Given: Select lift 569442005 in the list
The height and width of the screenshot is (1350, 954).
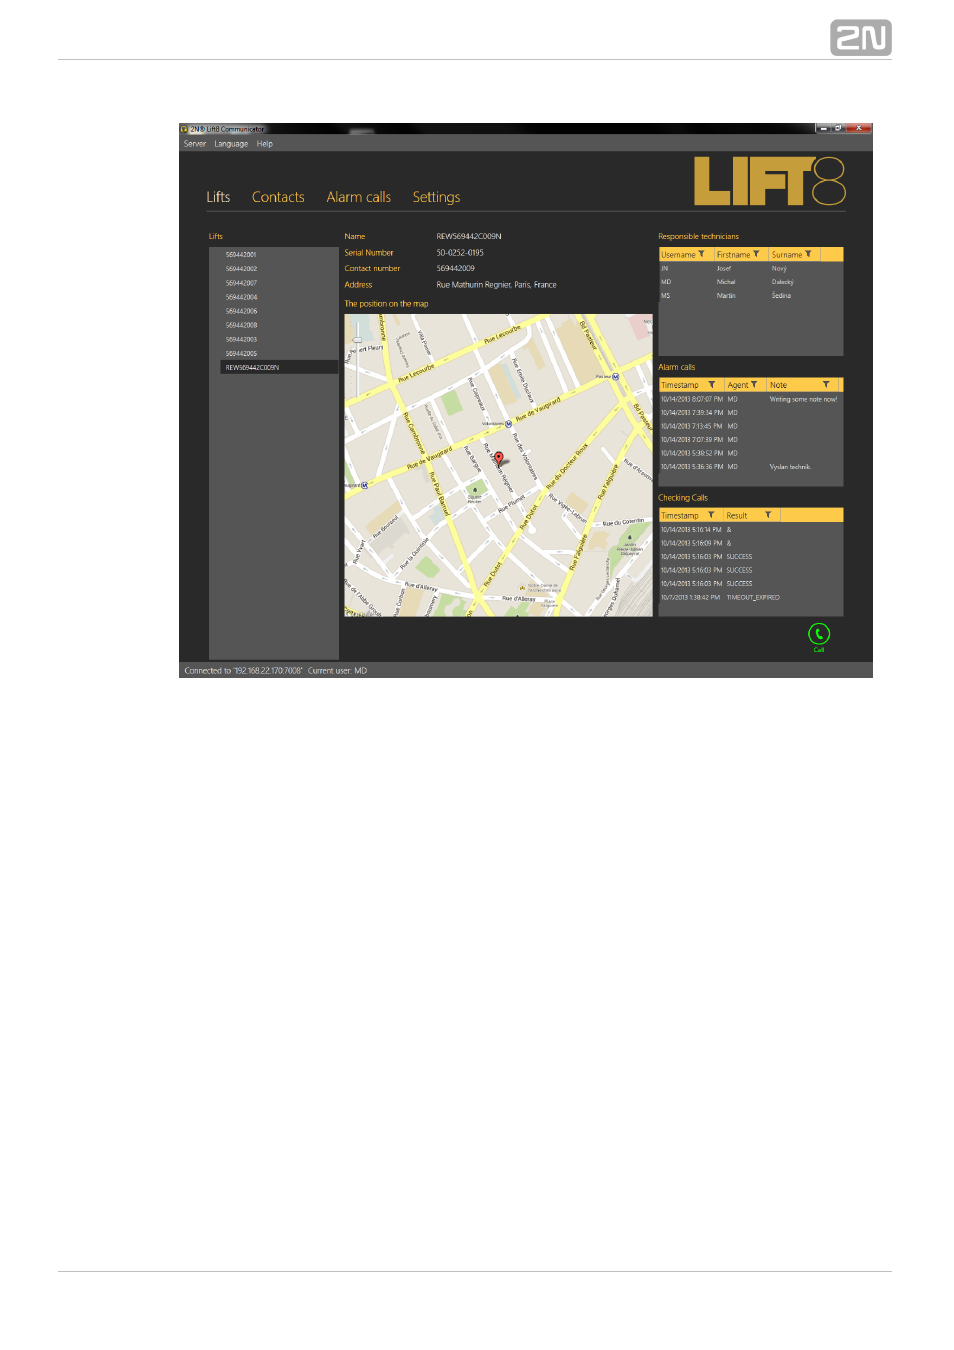Looking at the screenshot, I should tap(279, 353).
